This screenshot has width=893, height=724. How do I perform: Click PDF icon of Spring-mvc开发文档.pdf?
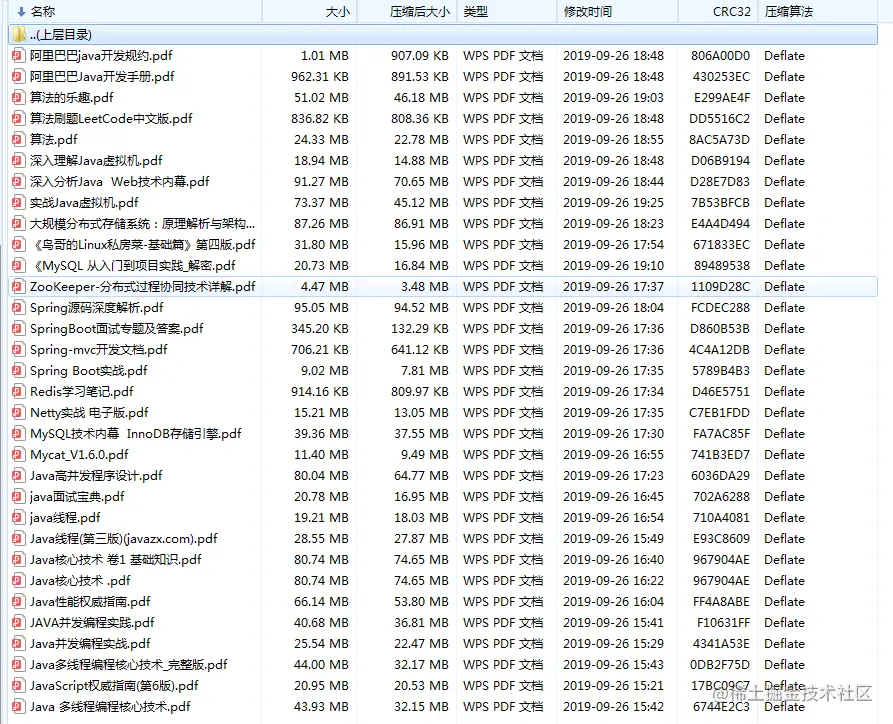click(x=19, y=350)
